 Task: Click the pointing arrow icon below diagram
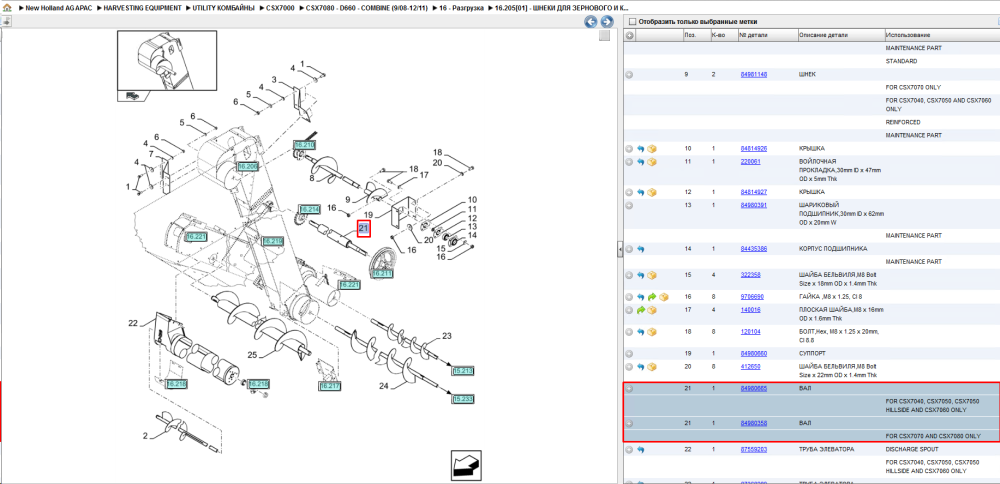pyautogui.click(x=466, y=465)
